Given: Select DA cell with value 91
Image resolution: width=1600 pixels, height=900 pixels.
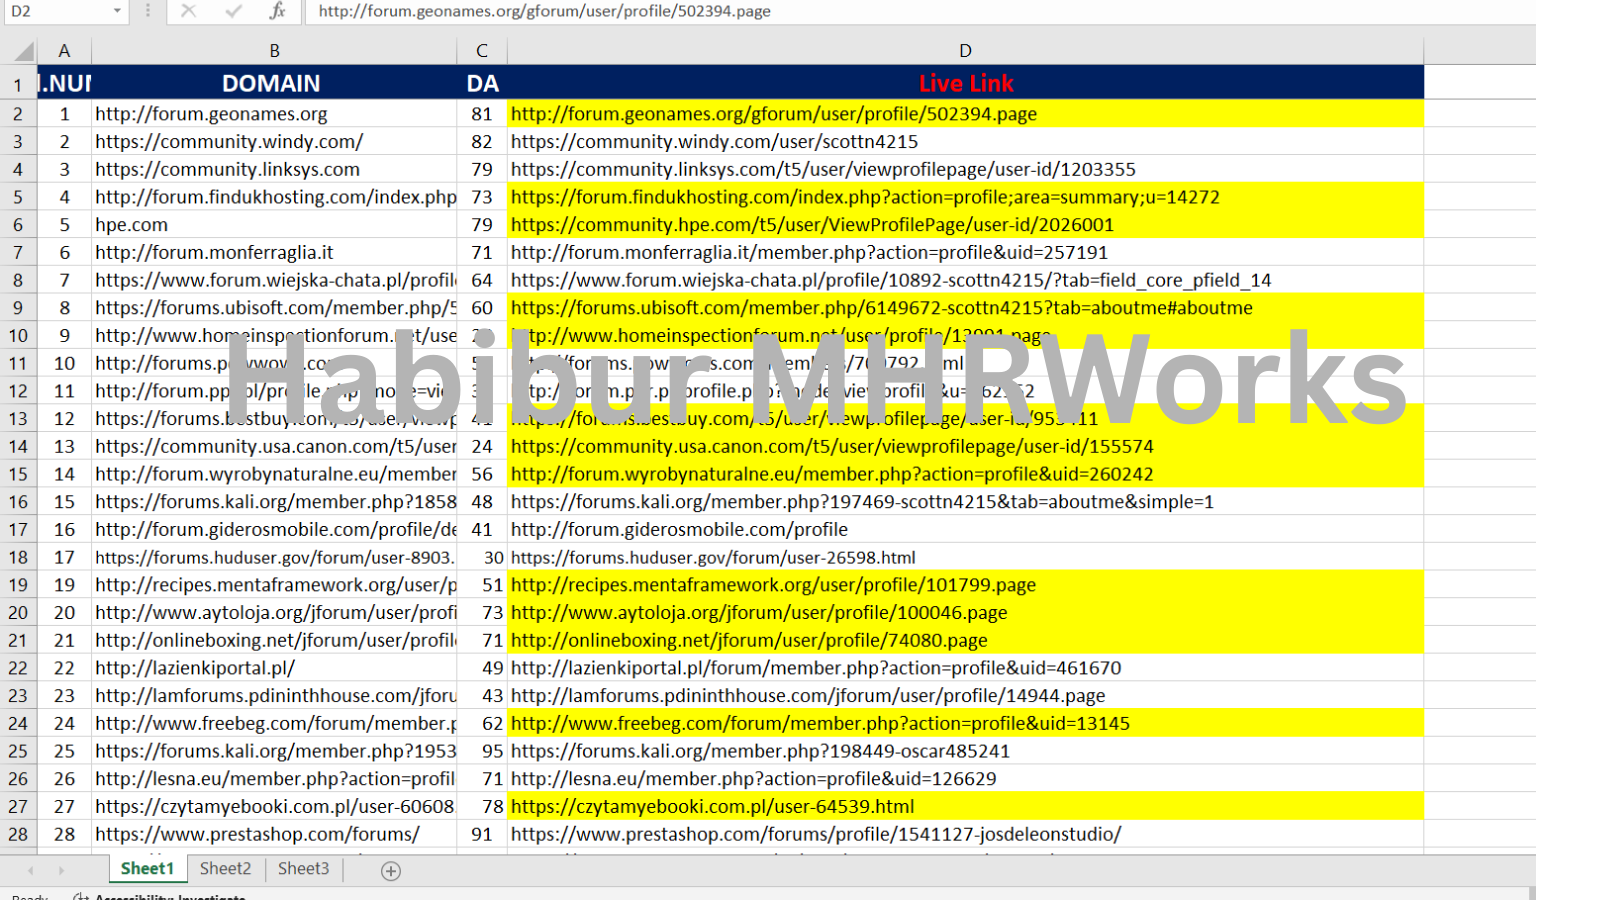Looking at the screenshot, I should [482, 834].
